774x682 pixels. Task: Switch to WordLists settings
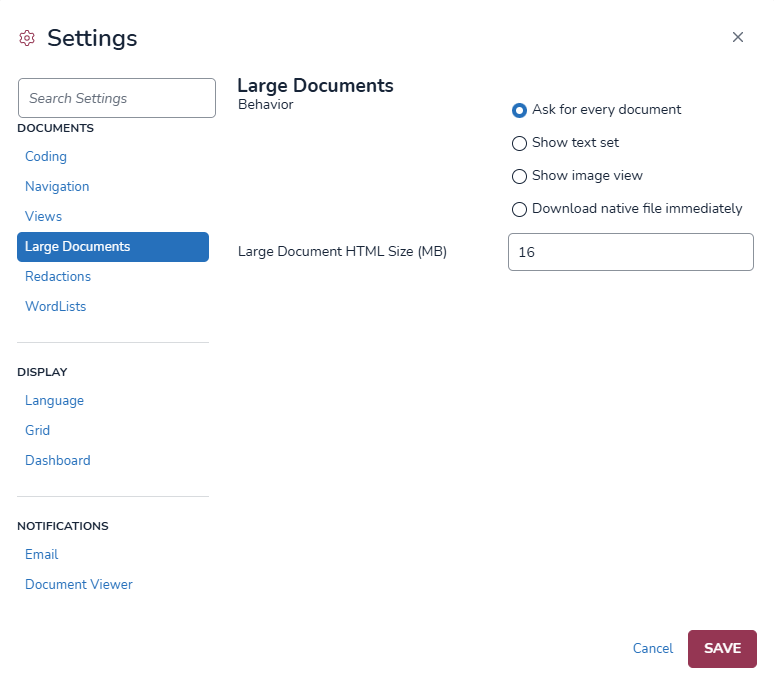coord(55,306)
